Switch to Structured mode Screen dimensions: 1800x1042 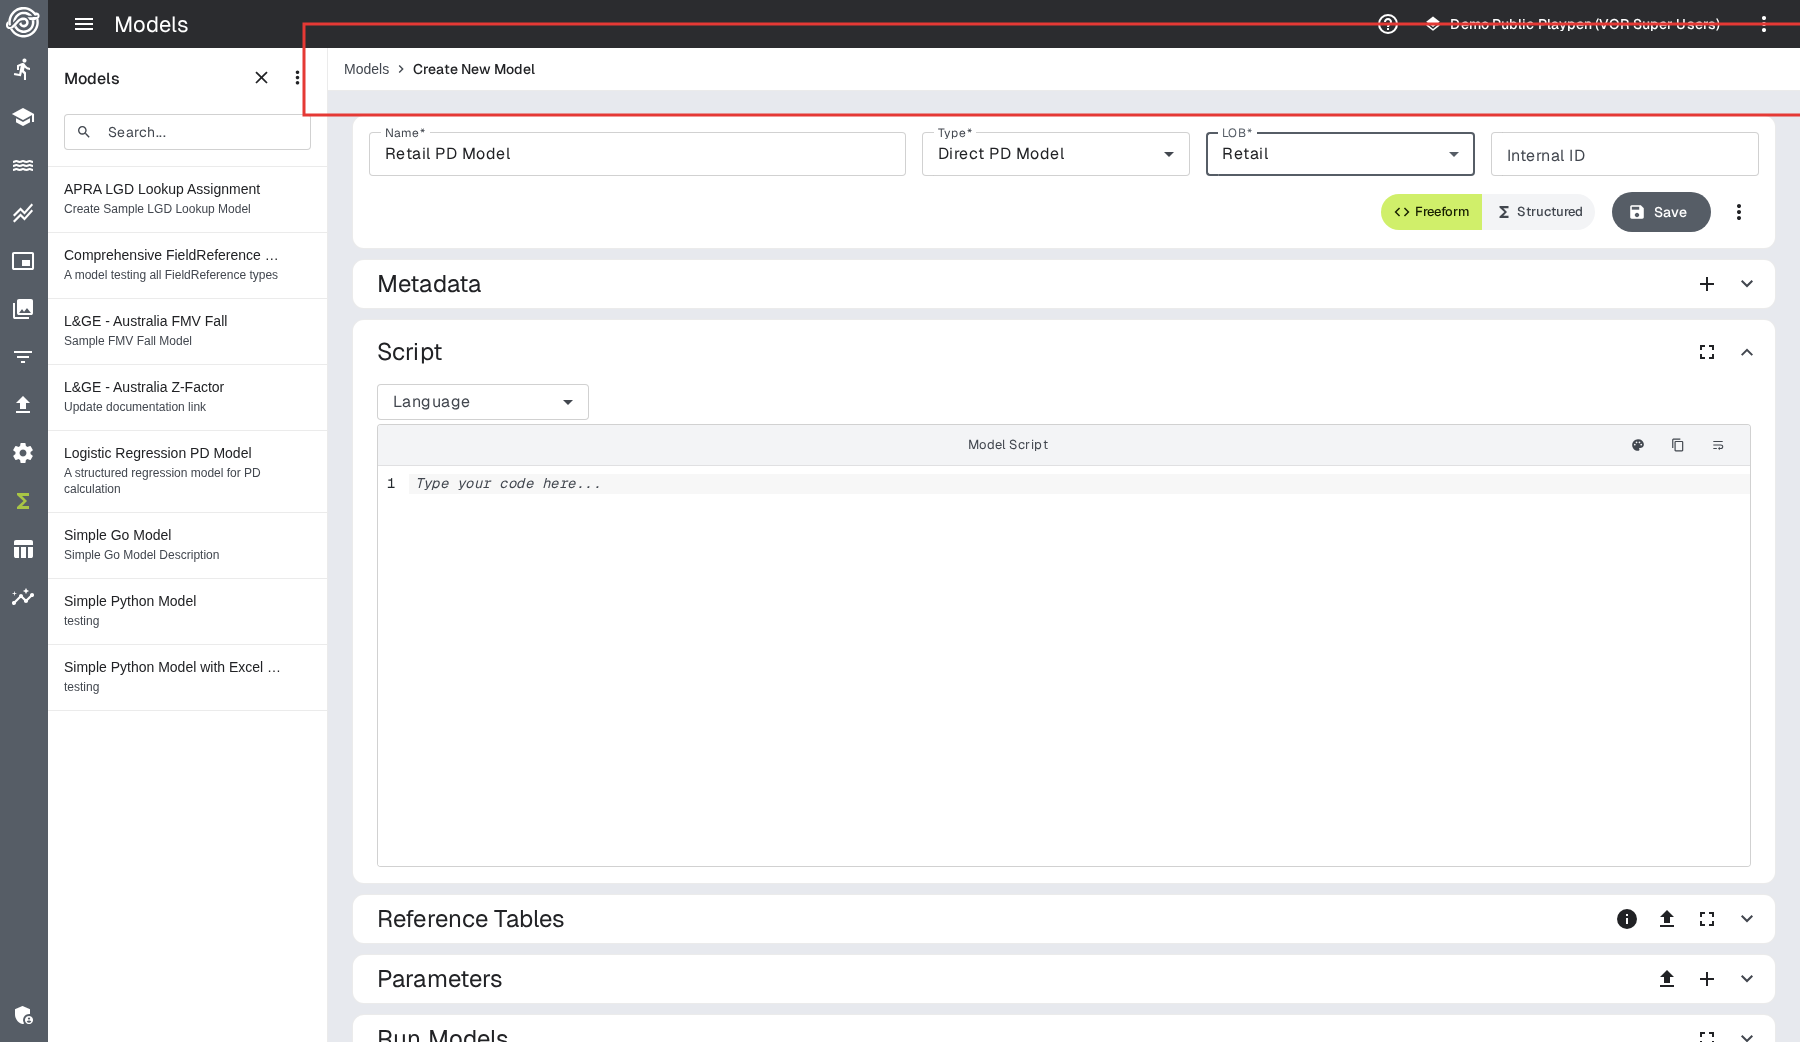coord(1539,212)
